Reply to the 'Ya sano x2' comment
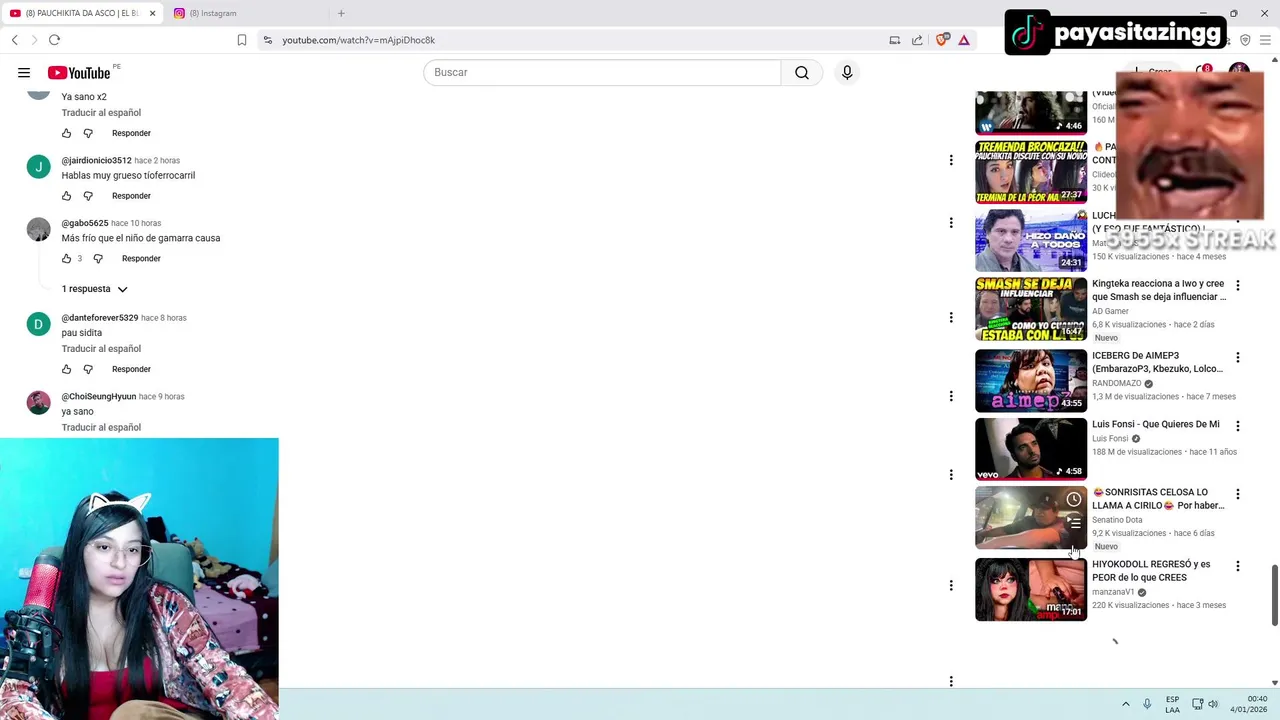1280x720 pixels. click(x=131, y=133)
